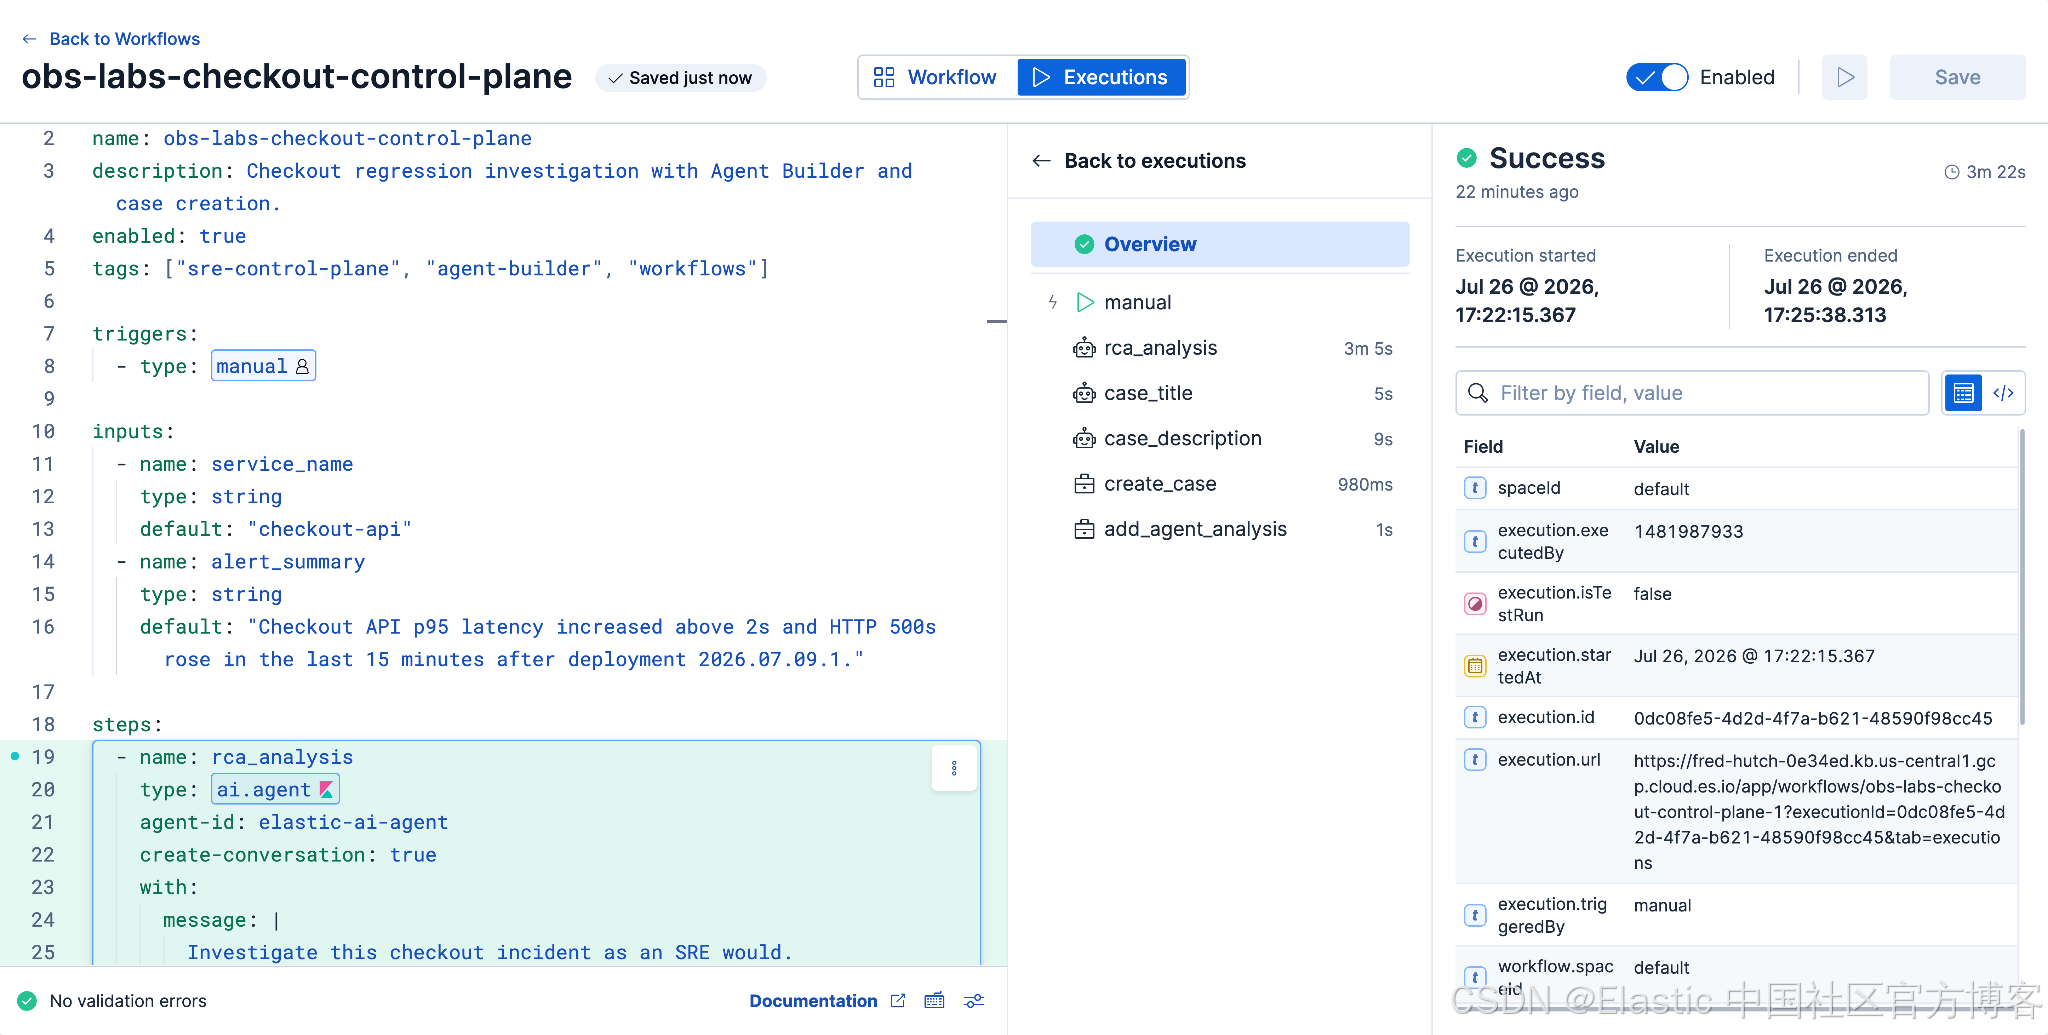Screen dimensions: 2048x1035
Task: Click the search magnifier icon in filter
Action: 1477,393
